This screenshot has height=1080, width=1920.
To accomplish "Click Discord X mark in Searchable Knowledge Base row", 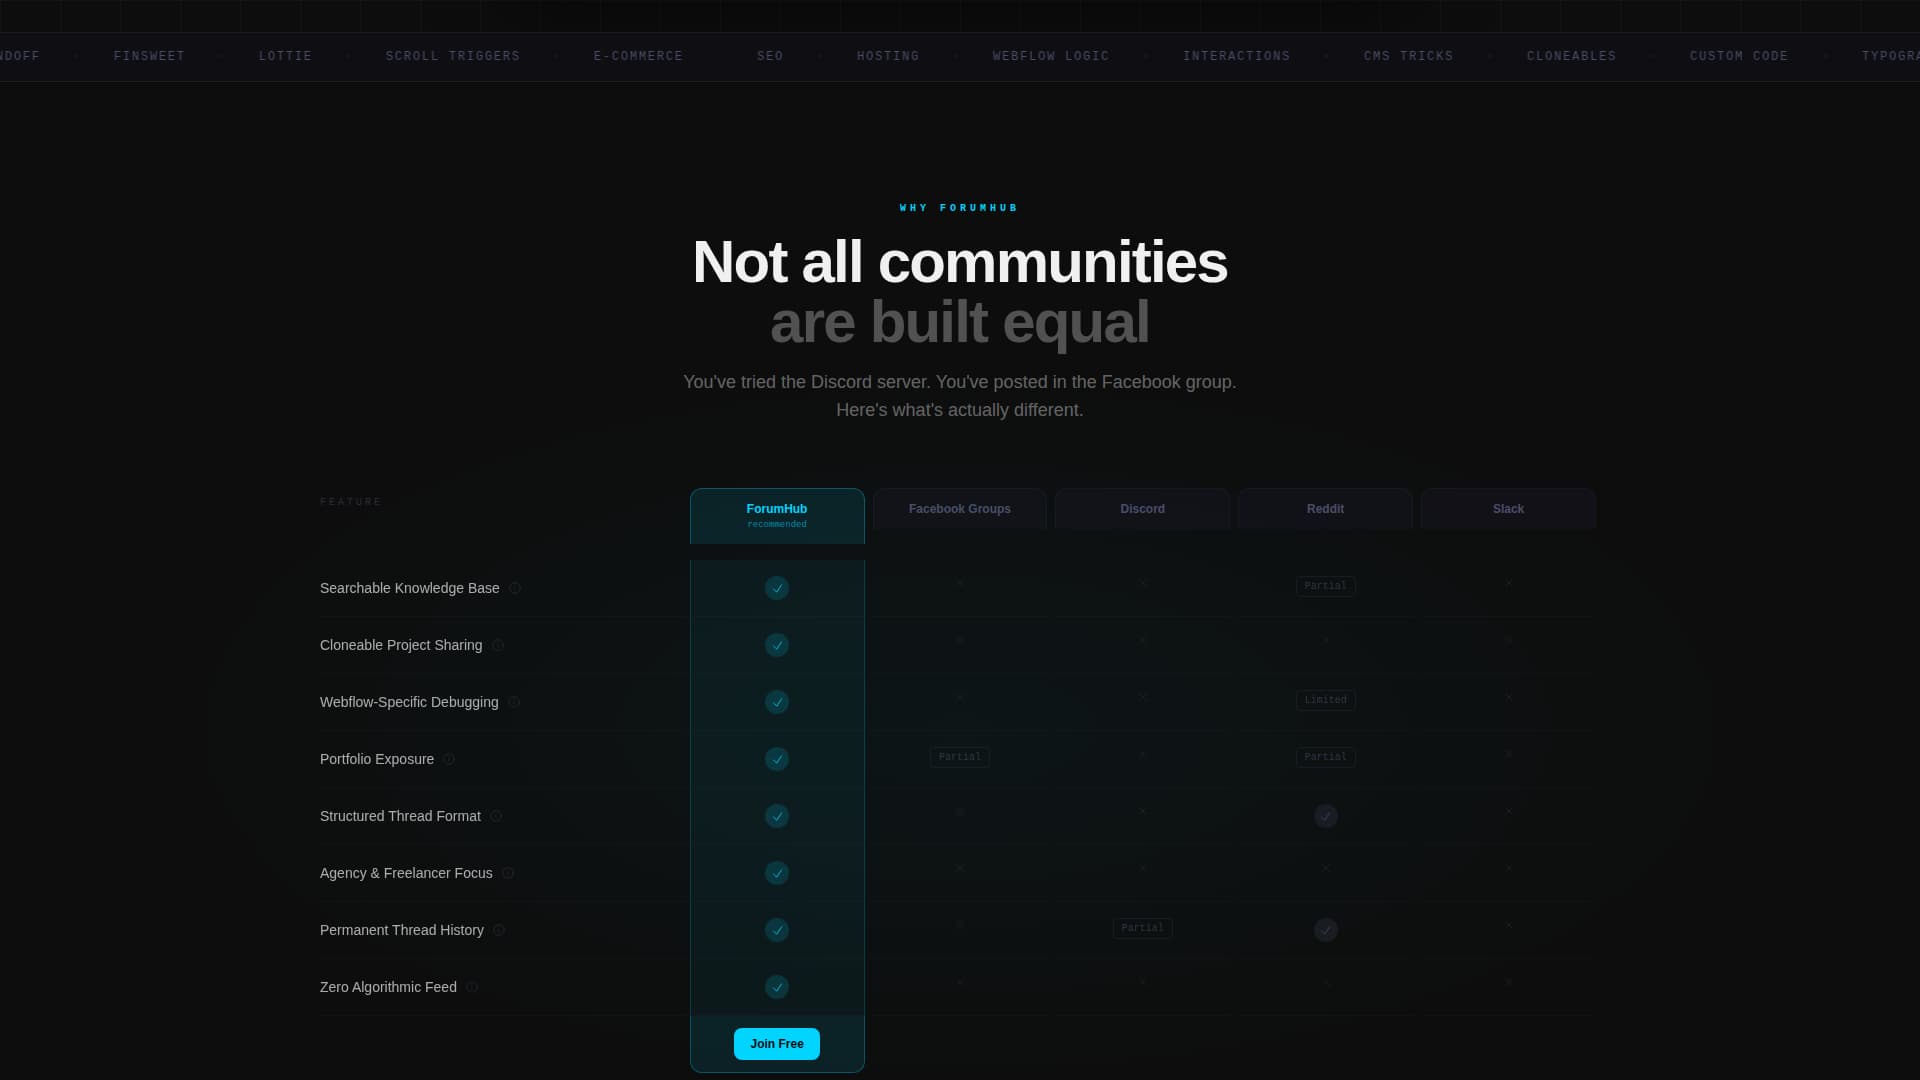I will [x=1143, y=583].
